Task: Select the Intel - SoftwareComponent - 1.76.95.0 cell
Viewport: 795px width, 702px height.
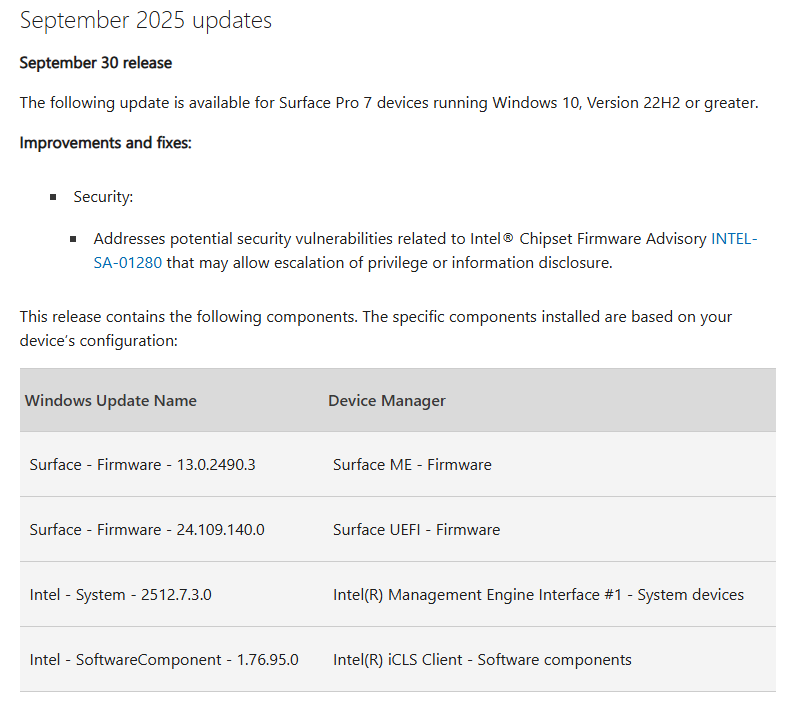Action: coord(164,660)
